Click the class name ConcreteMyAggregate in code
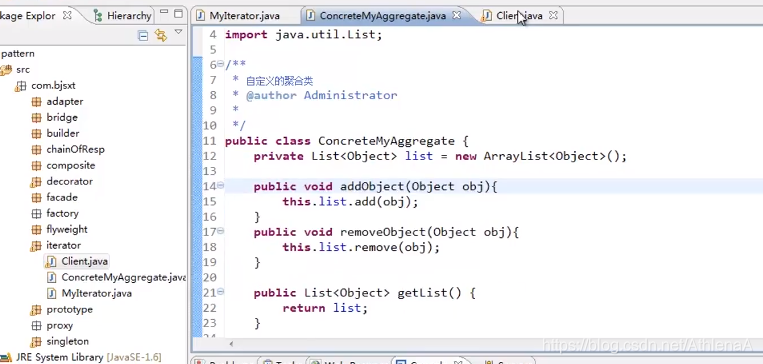Viewport: 763px width, 364px height. (x=386, y=142)
